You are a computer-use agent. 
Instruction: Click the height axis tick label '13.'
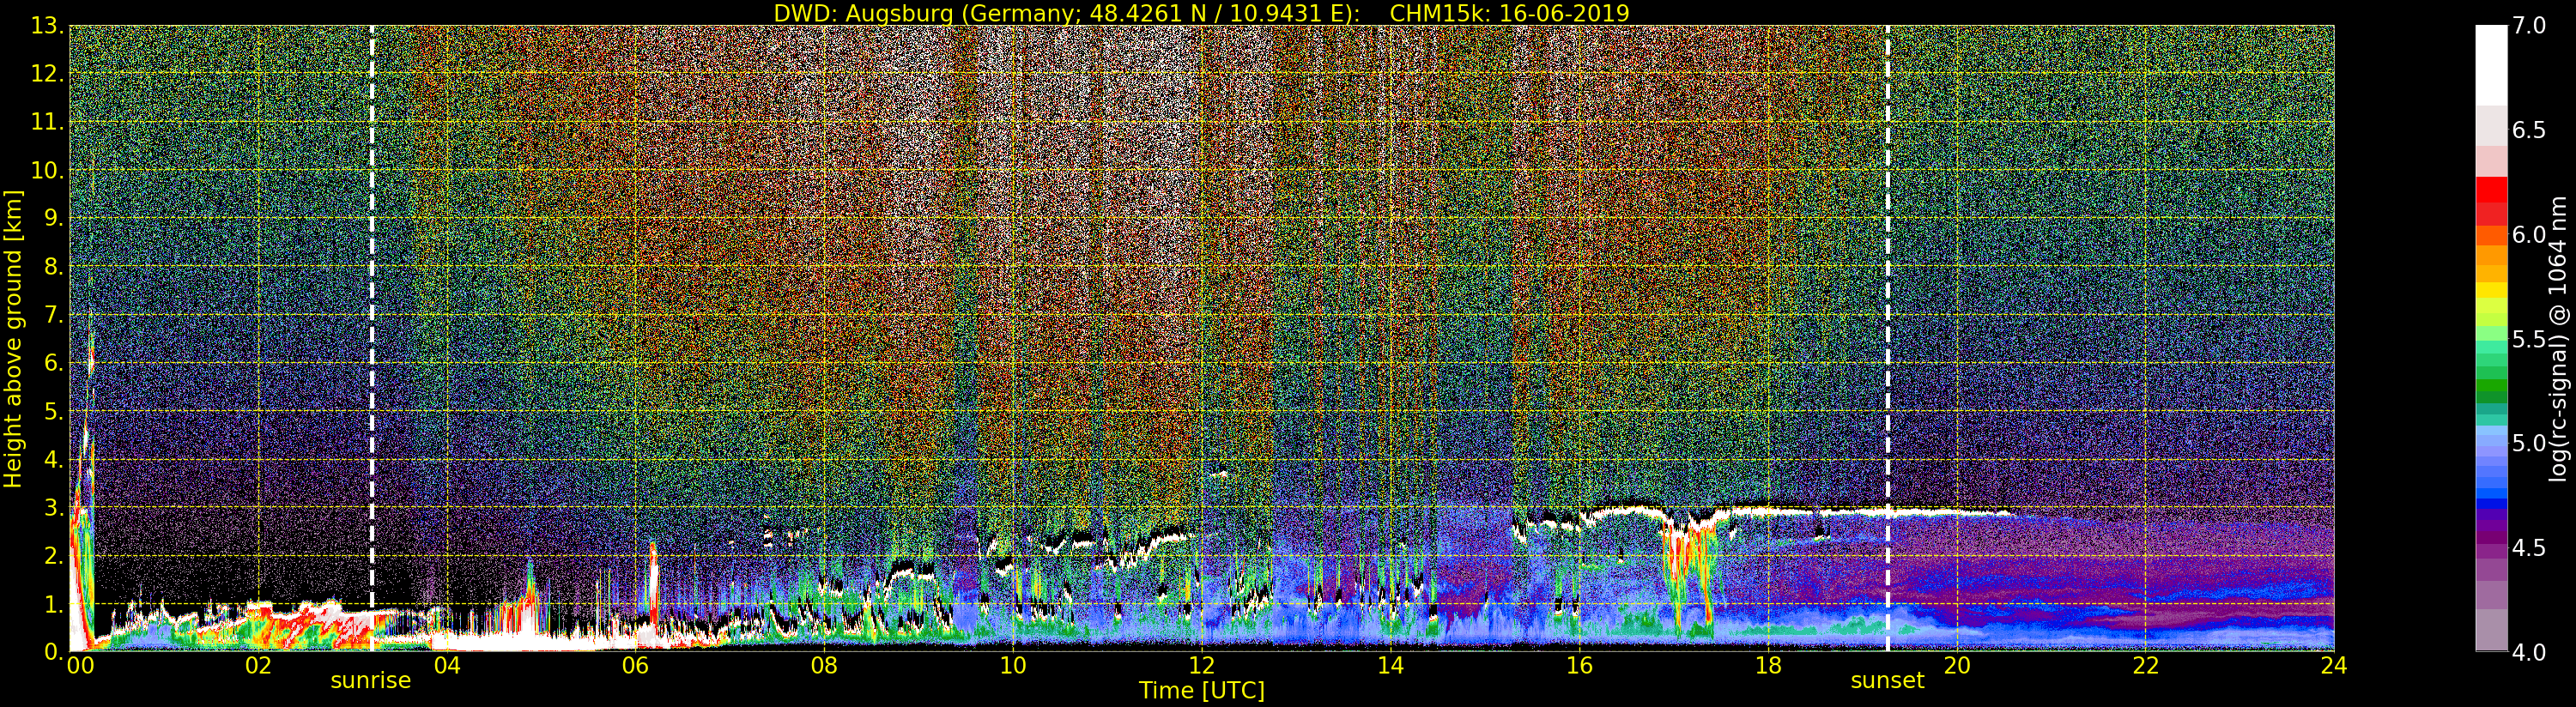48,26
